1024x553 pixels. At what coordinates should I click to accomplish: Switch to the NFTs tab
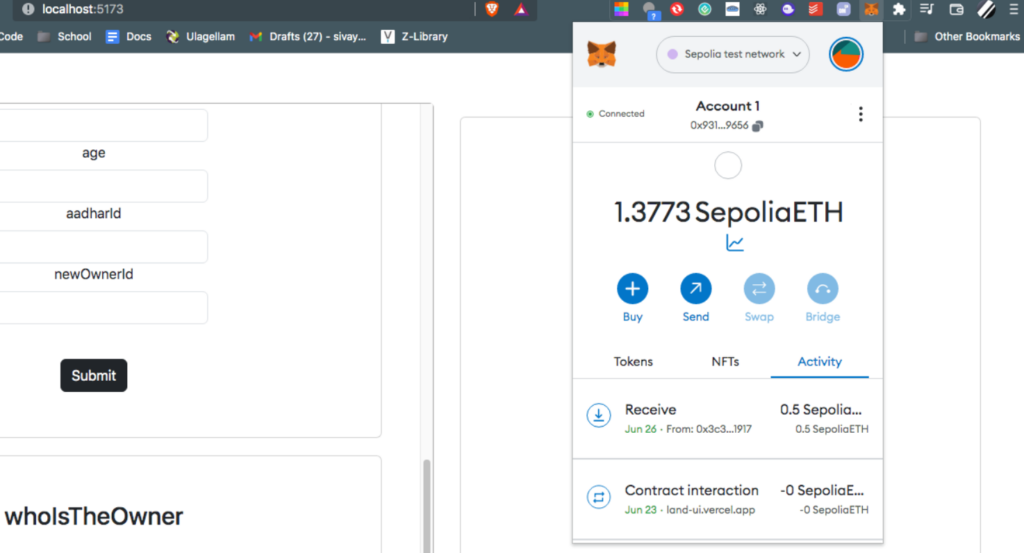725,361
